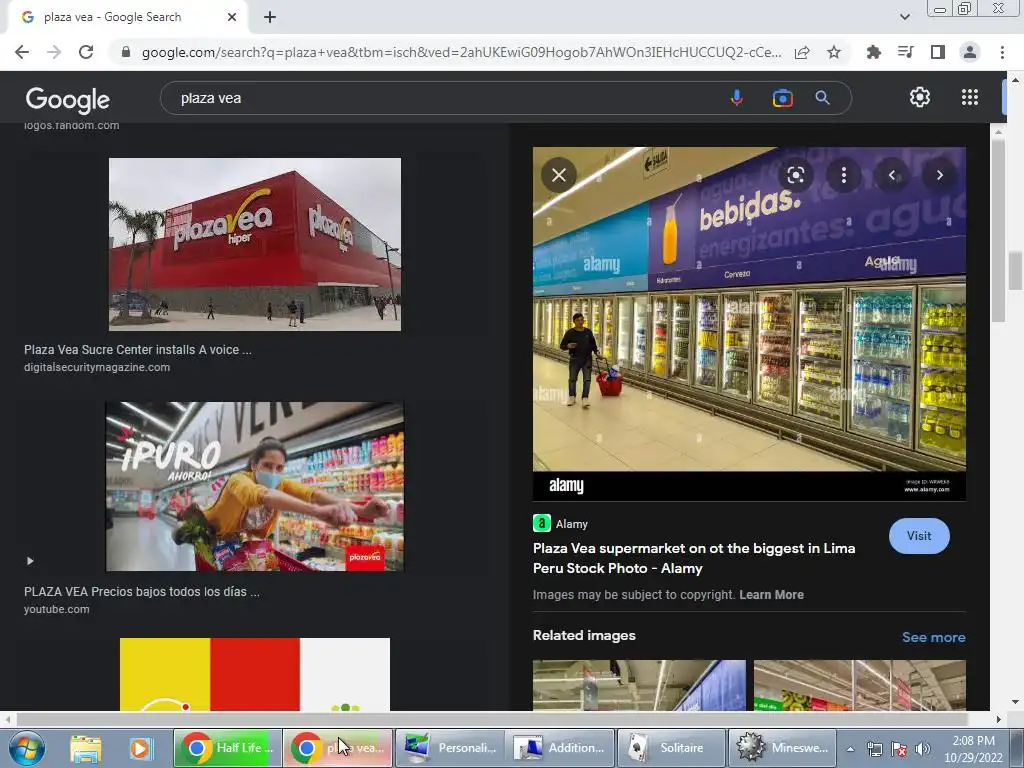Open media control icon in toolbar

click(905, 52)
